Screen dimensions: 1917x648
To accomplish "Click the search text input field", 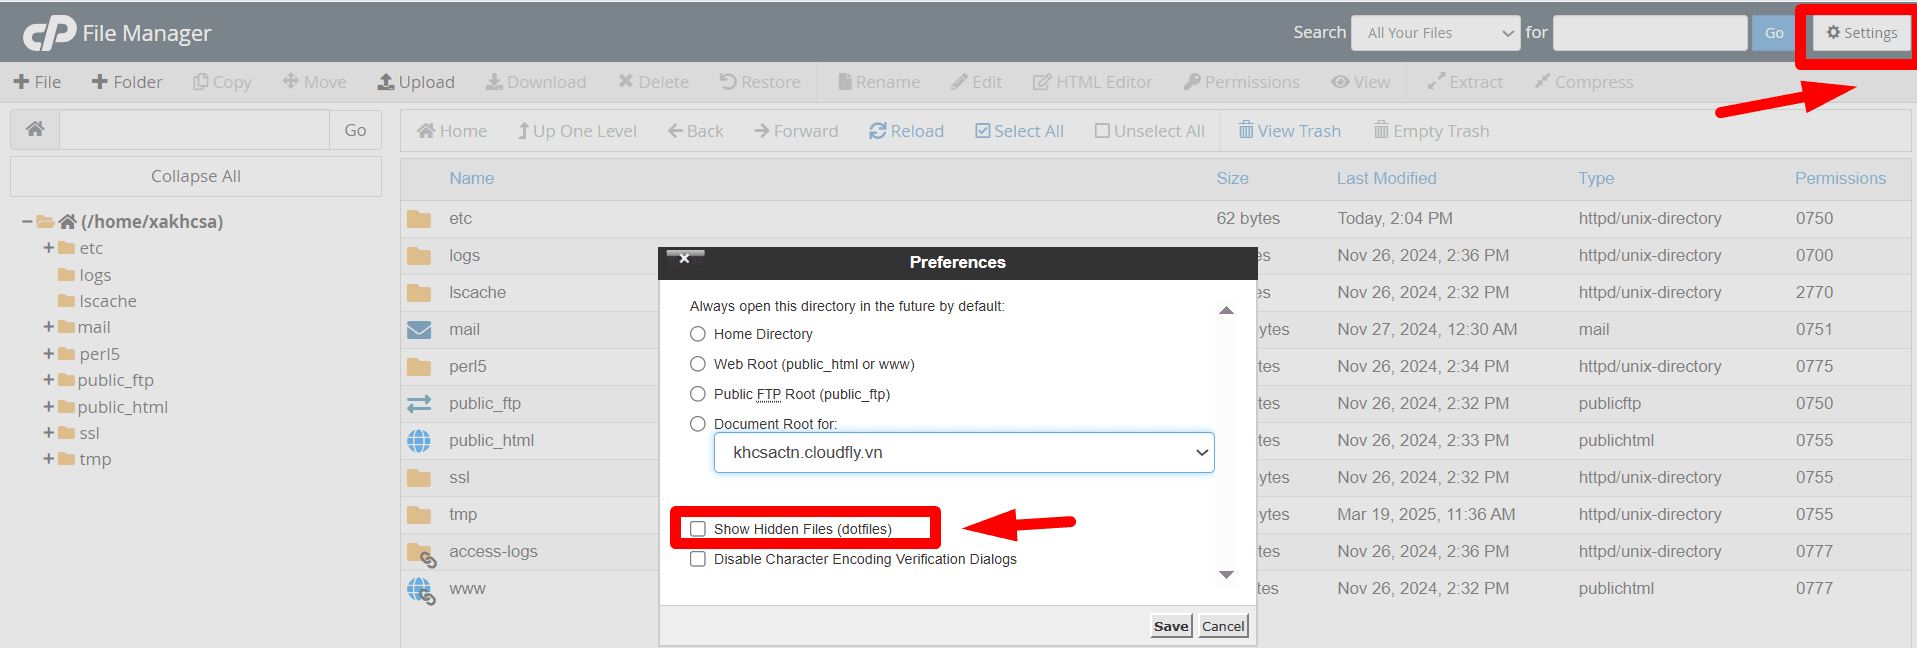I will [1649, 33].
